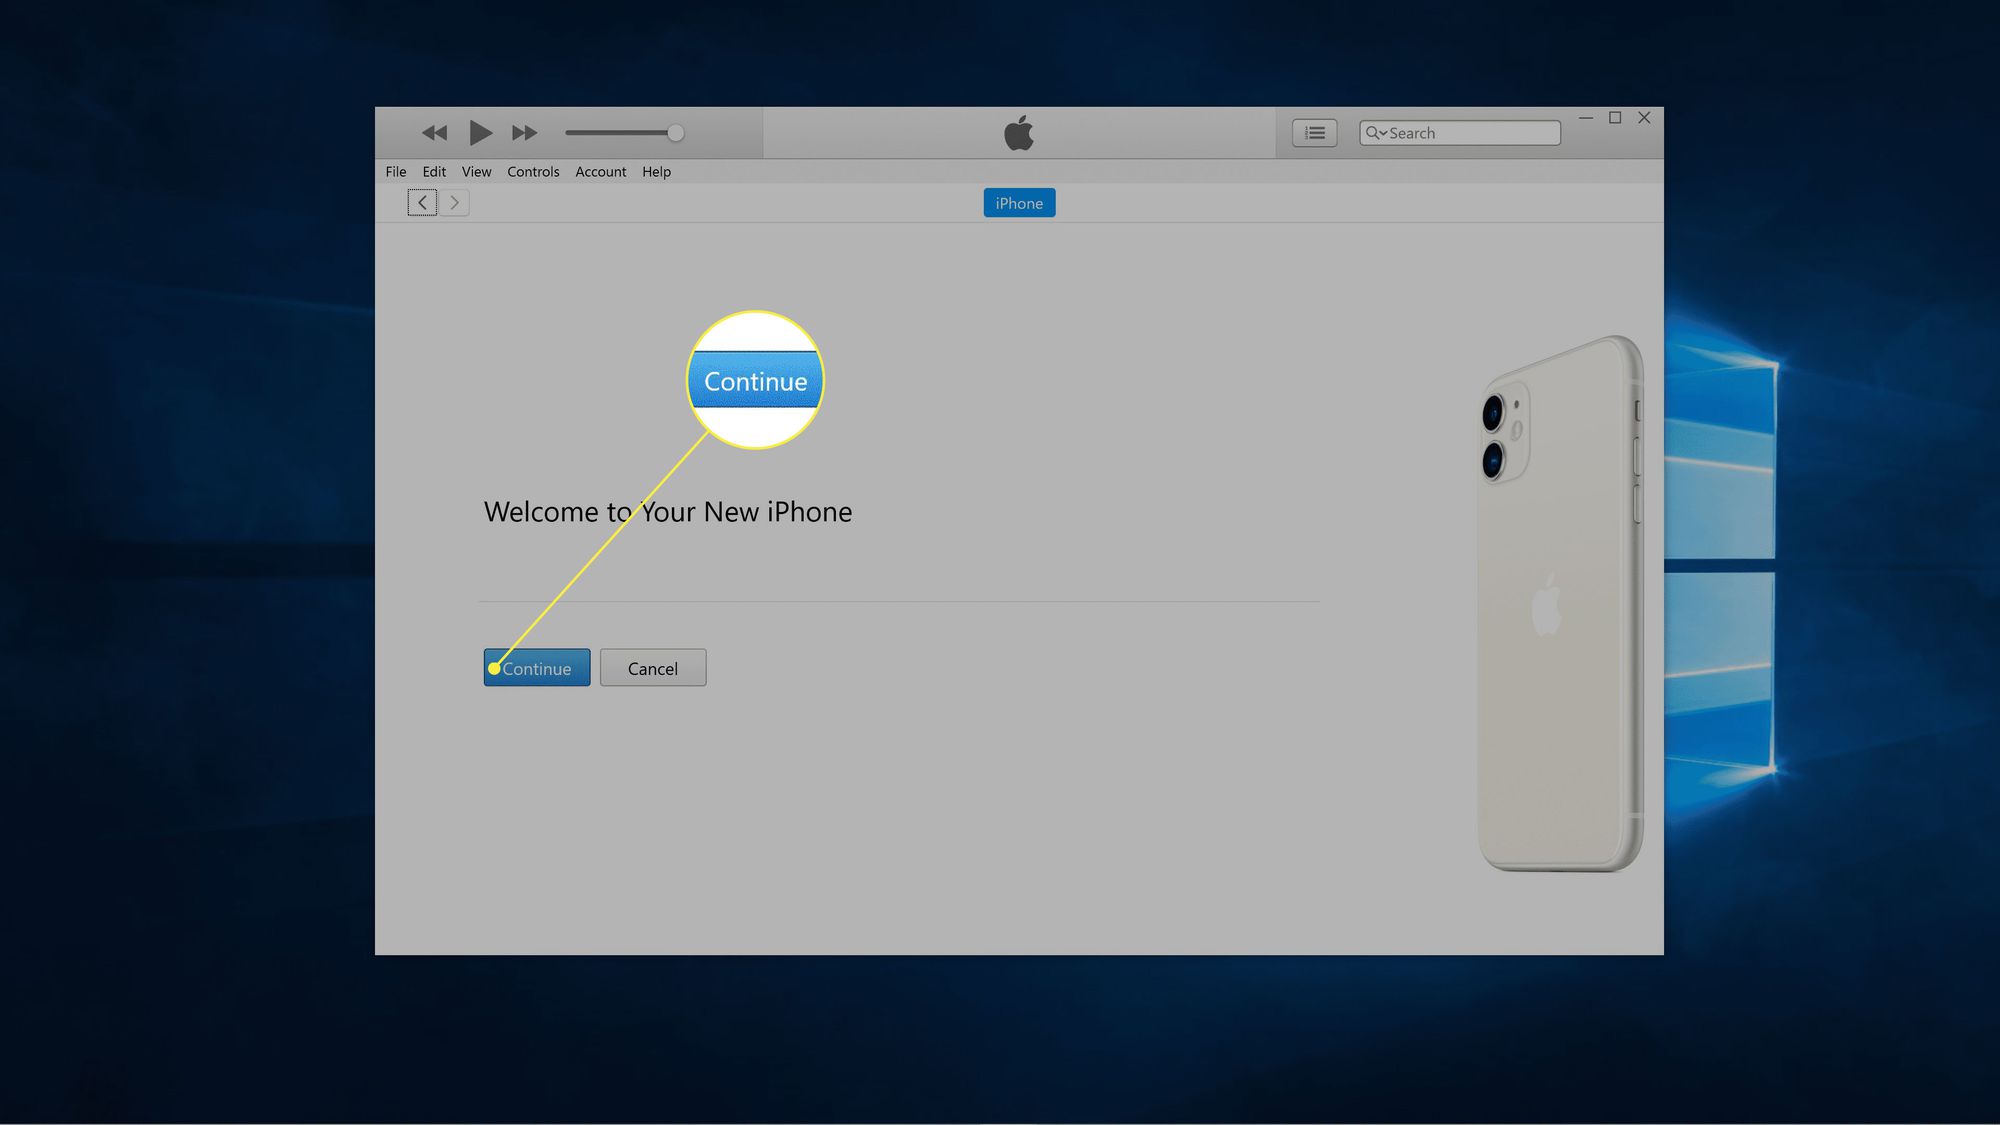Go forward with the right chevron

pos(454,203)
